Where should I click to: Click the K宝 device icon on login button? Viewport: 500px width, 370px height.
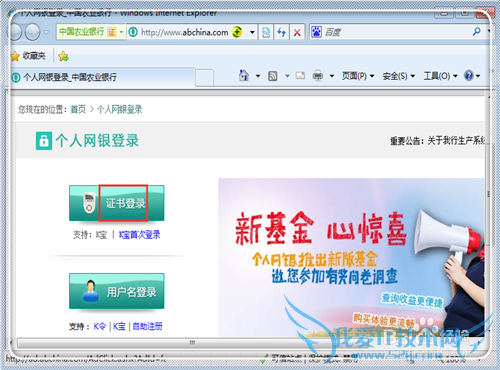pos(89,203)
